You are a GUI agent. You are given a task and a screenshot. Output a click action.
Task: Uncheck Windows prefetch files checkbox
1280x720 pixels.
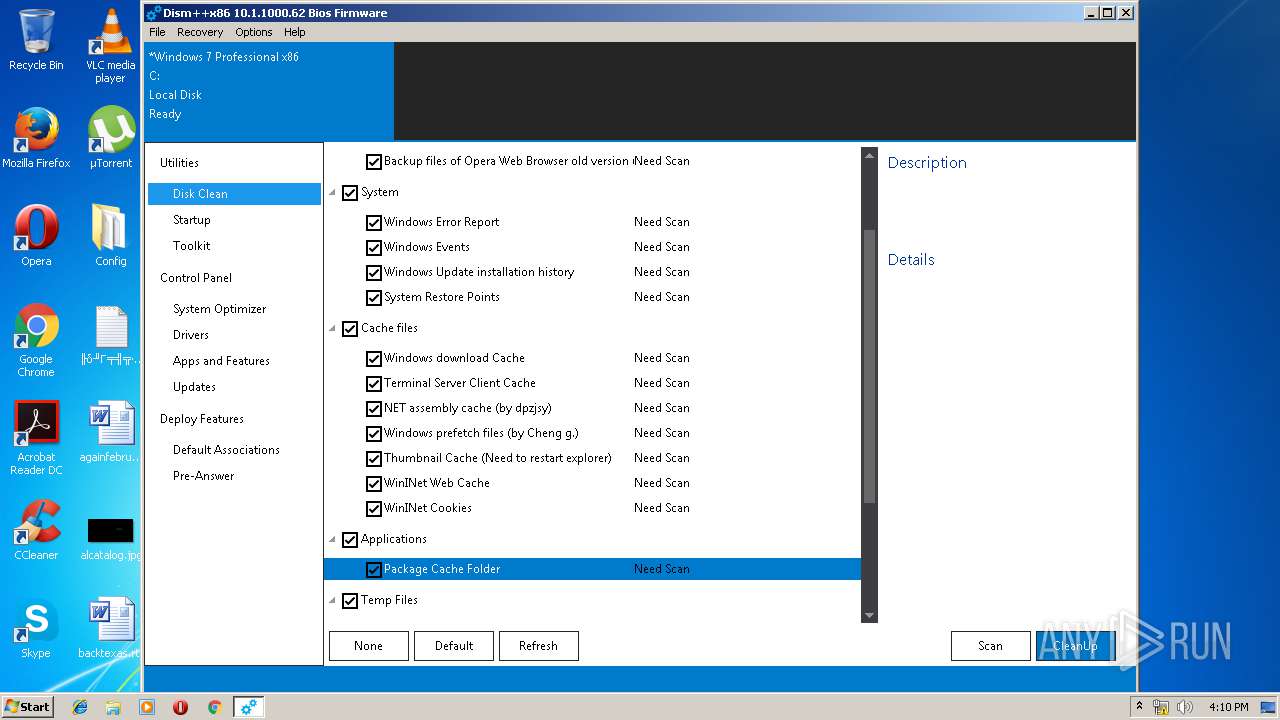pyautogui.click(x=374, y=434)
